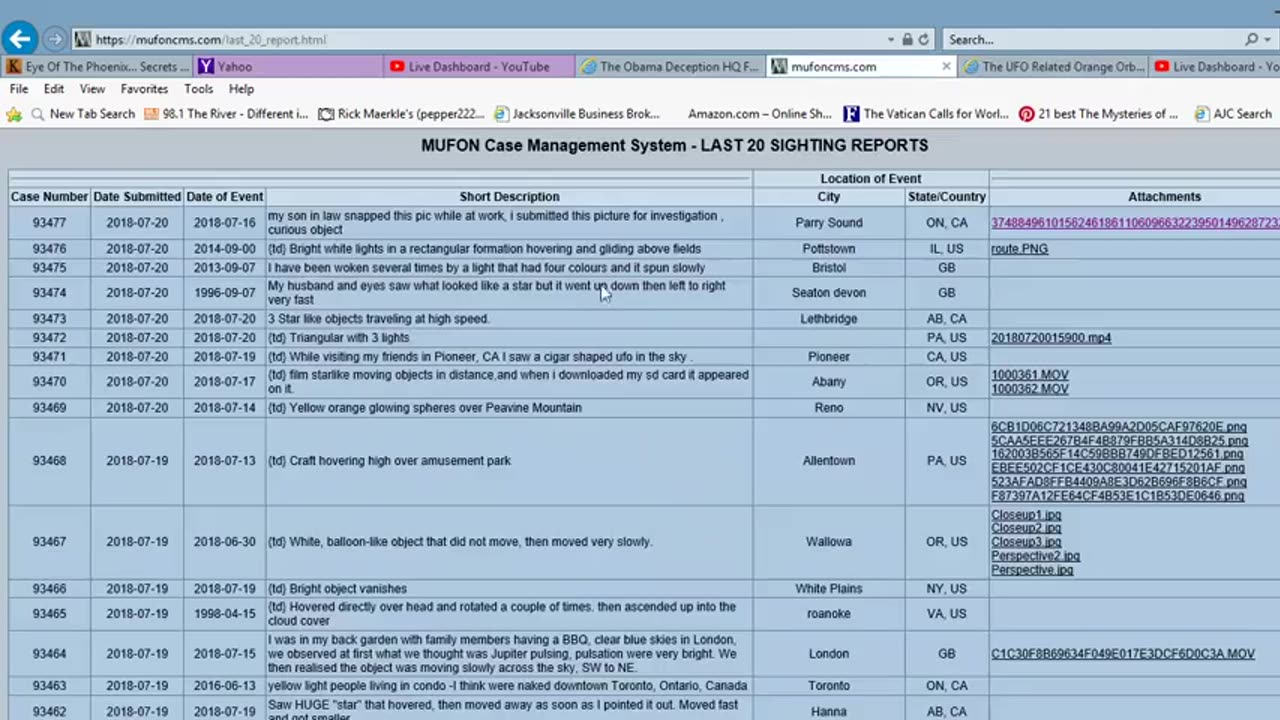Open the first Live Dashboard - YouTube tab

coord(478,67)
